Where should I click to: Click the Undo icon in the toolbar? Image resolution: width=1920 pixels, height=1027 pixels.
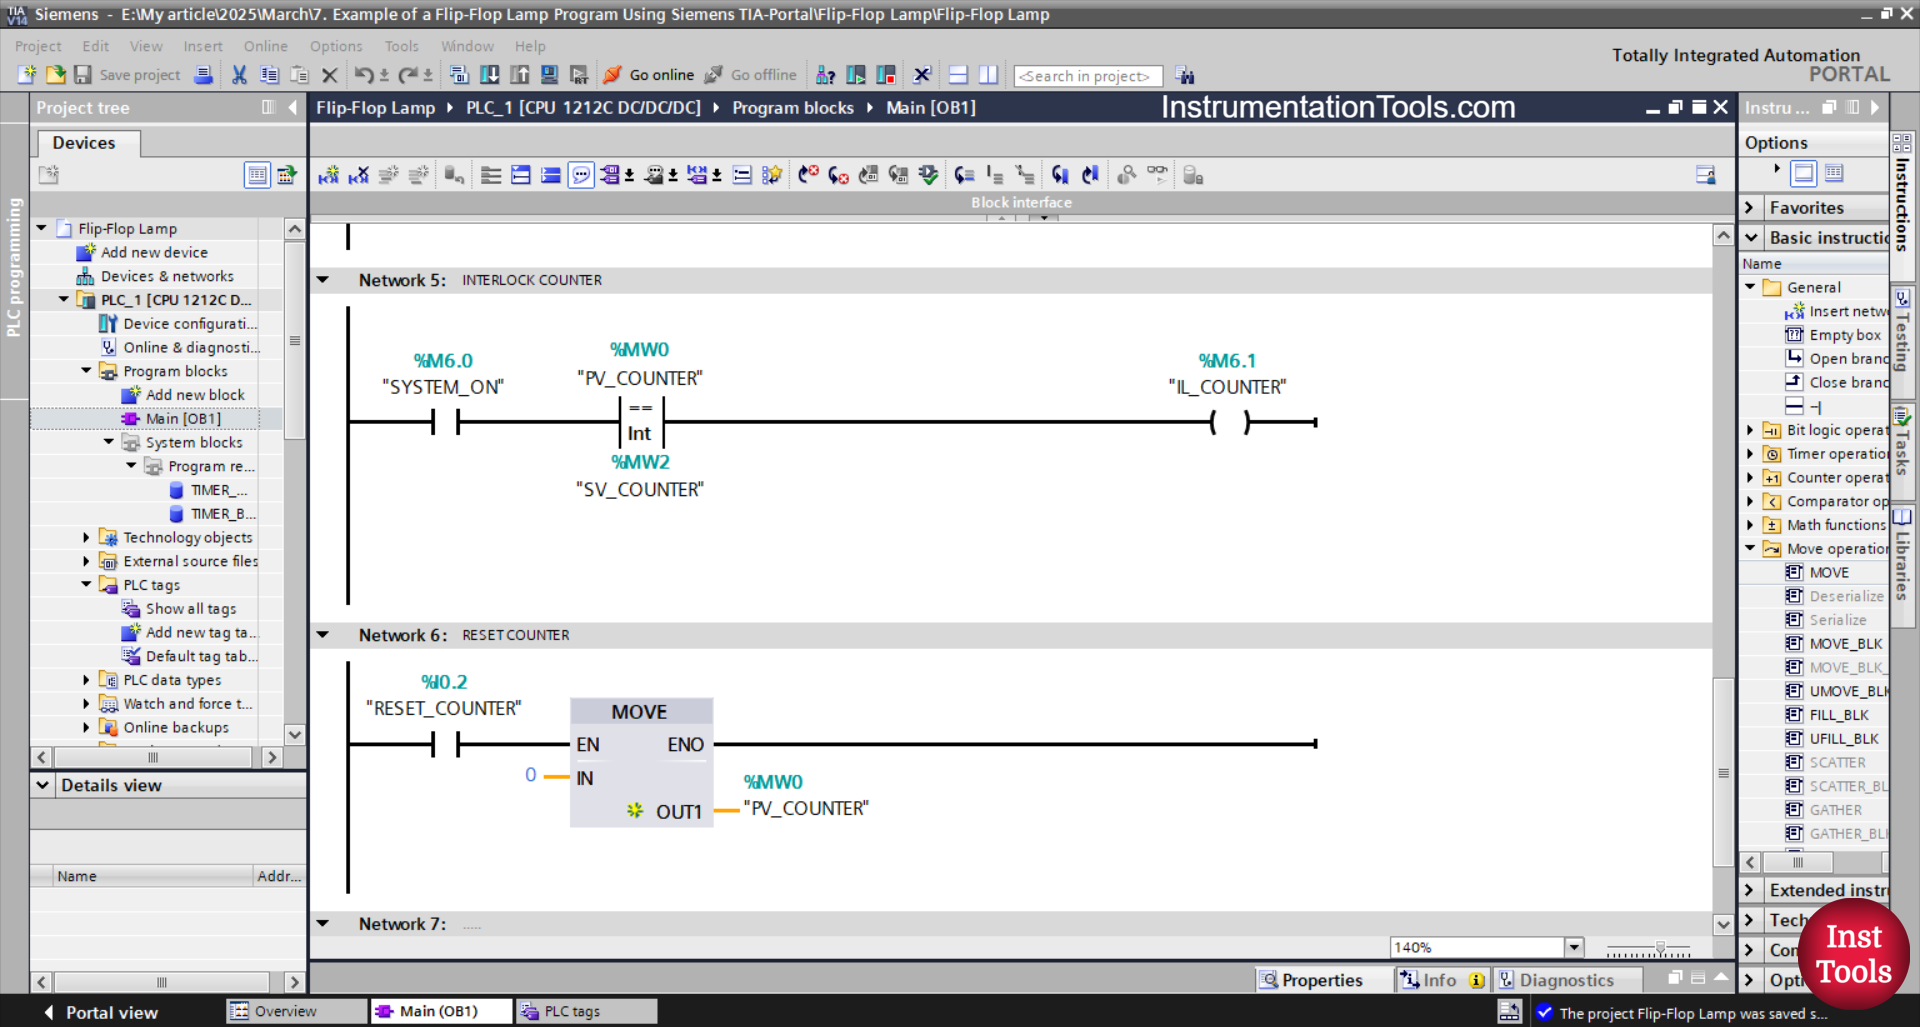pyautogui.click(x=365, y=75)
